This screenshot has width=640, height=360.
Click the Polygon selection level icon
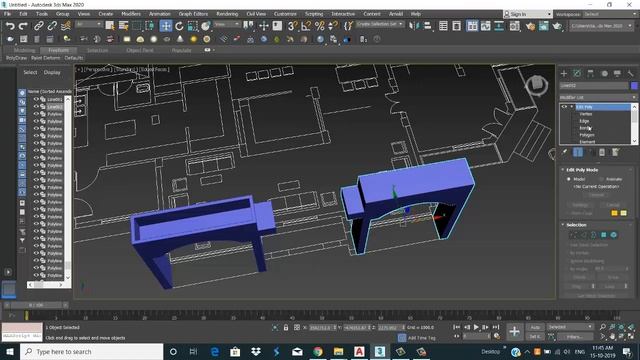point(604,235)
